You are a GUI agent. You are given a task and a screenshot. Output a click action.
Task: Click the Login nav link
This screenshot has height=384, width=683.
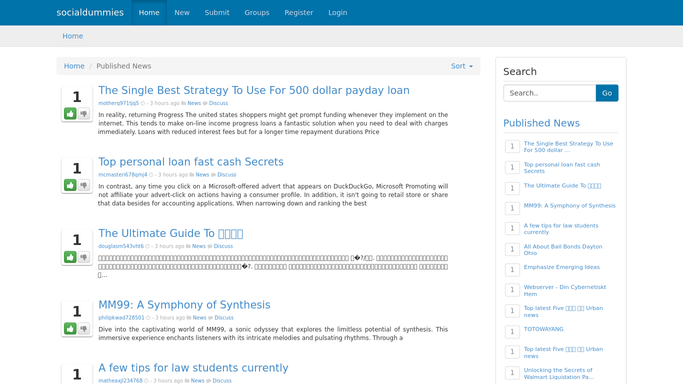coord(338,13)
